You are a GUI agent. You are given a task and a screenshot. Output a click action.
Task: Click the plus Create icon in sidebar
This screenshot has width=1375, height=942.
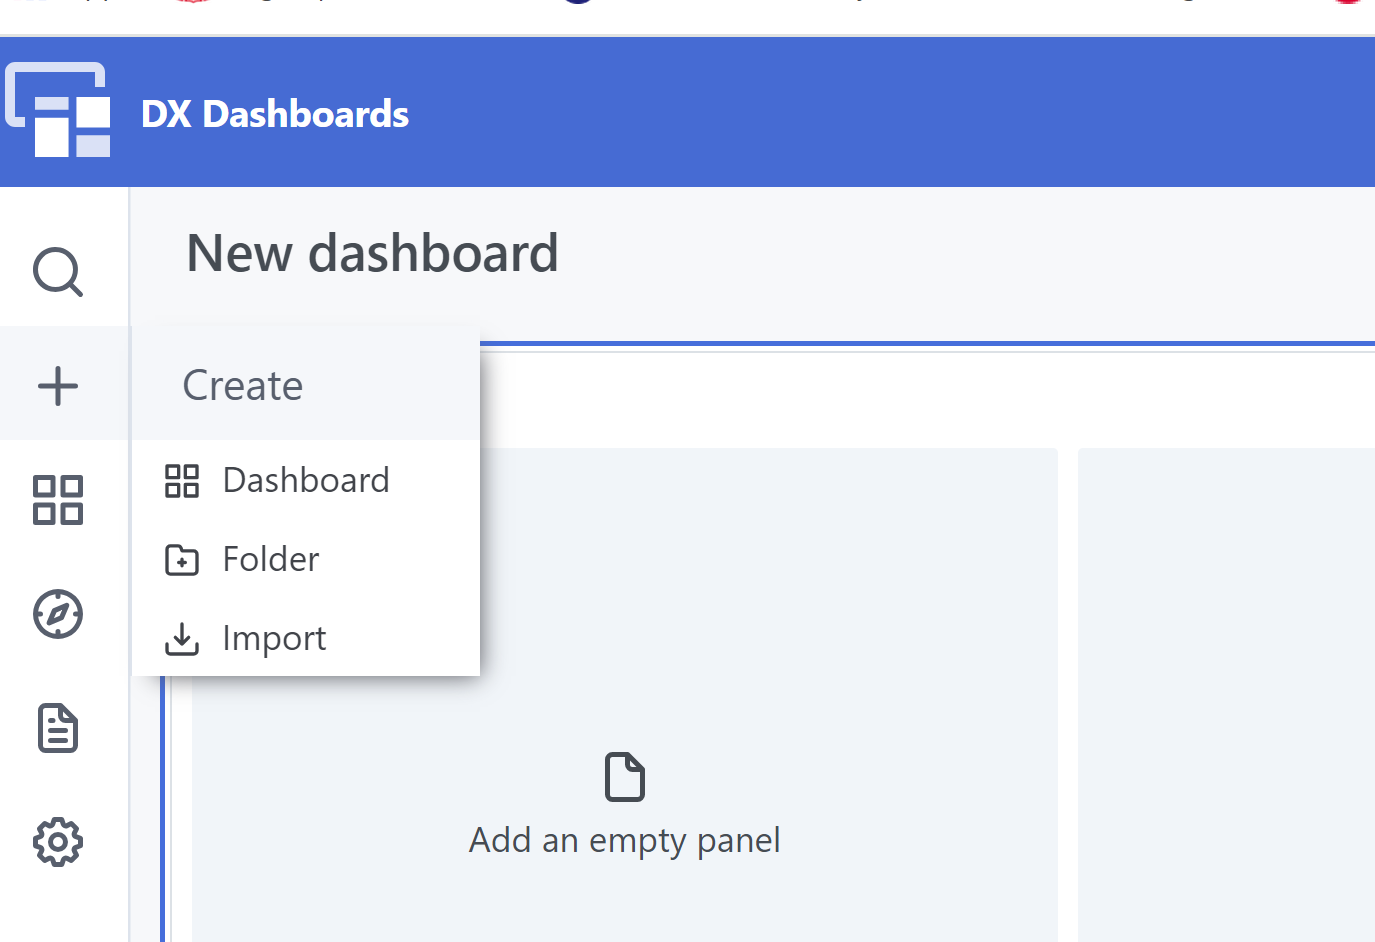click(x=58, y=386)
